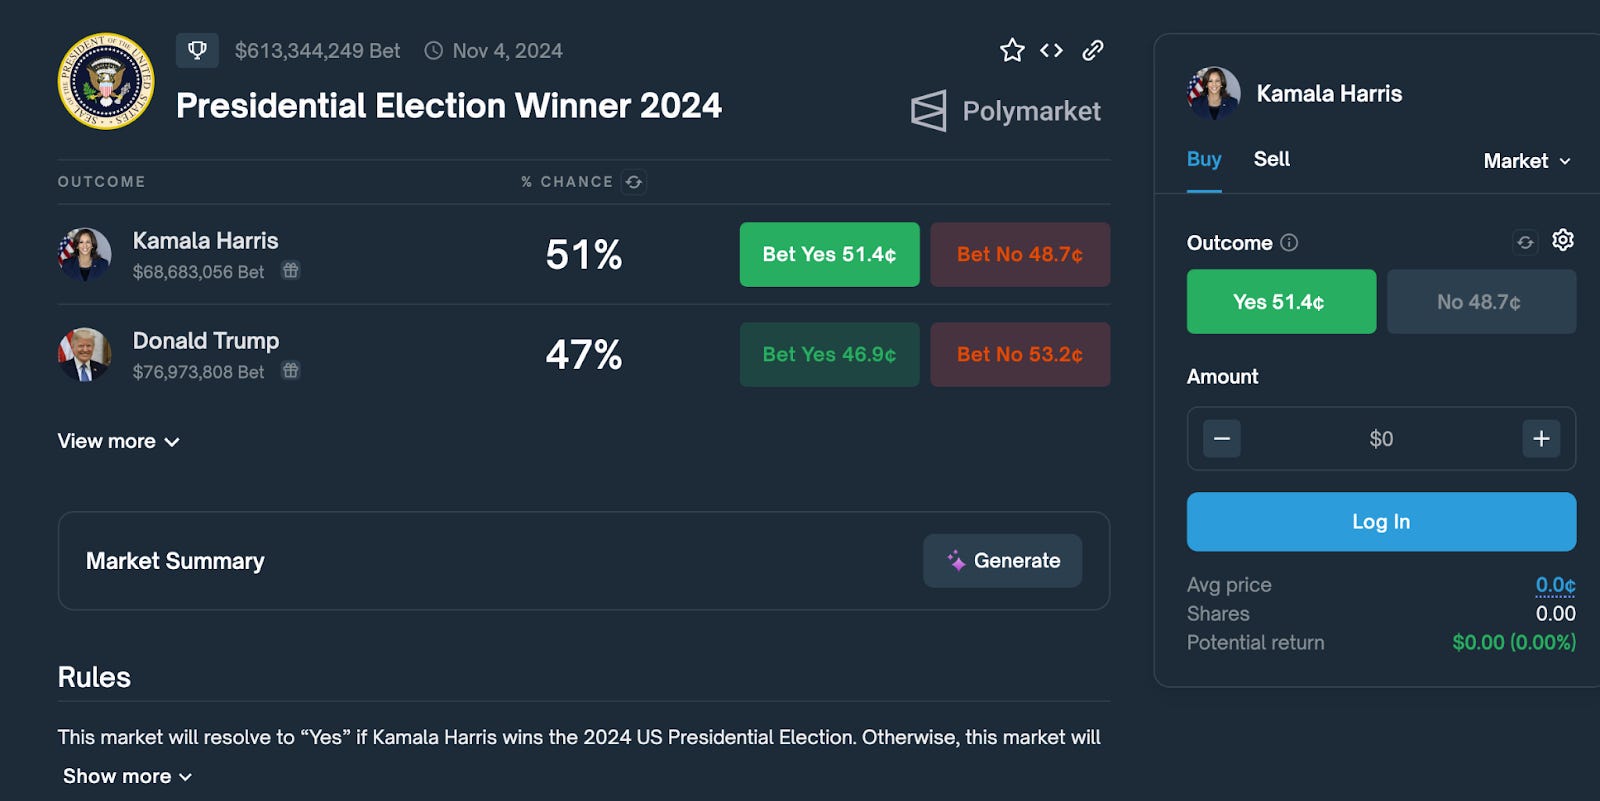Click the favorite star icon
Viewport: 1600px width, 801px height.
[1012, 50]
